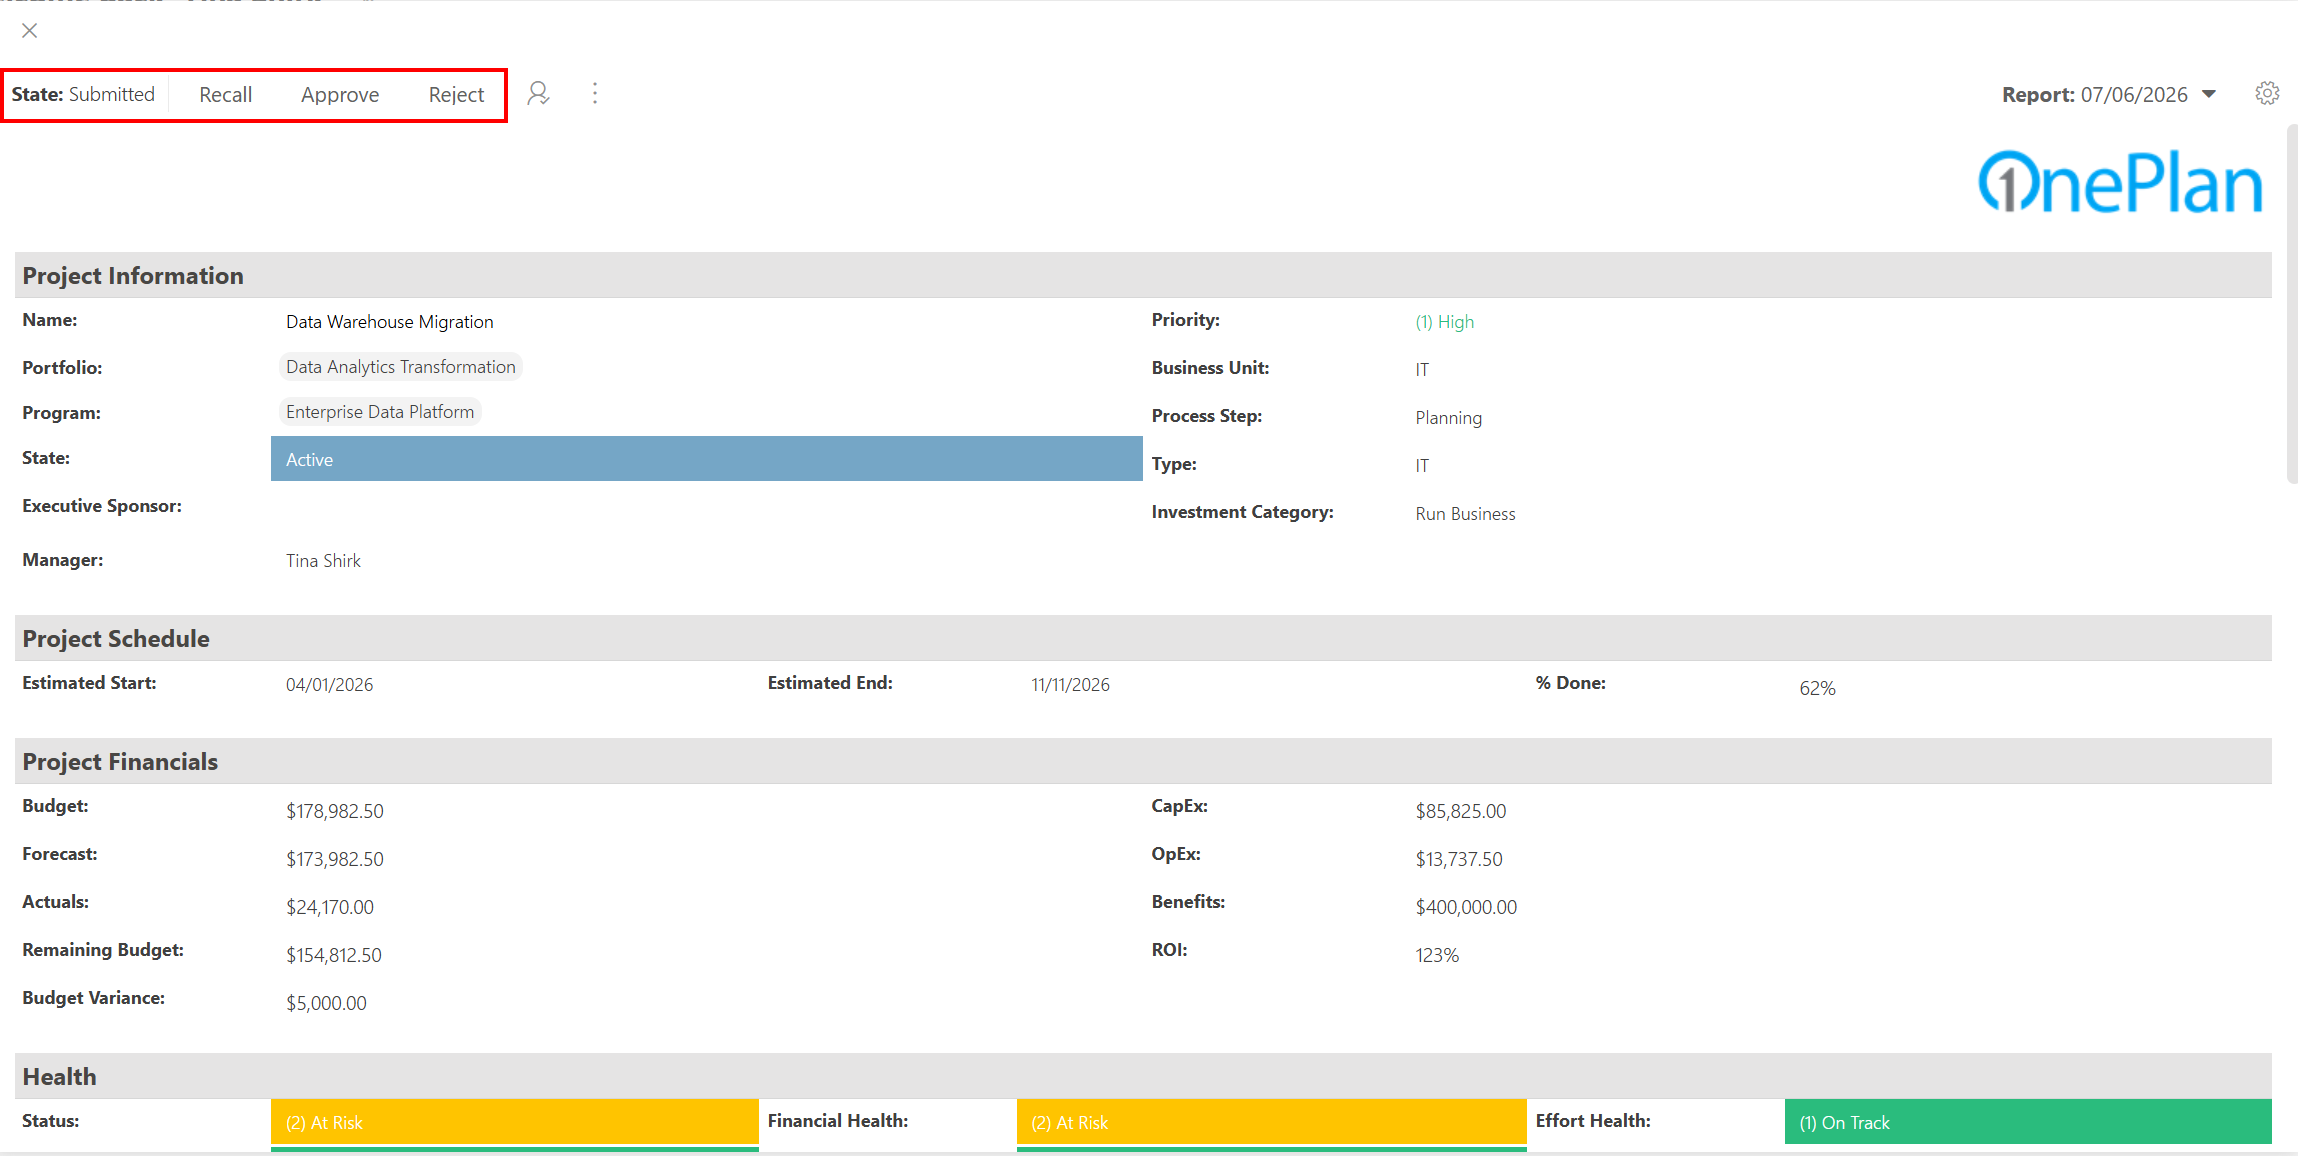Reject the submitted report
Image resolution: width=2298 pixels, height=1156 pixels.
coord(456,94)
